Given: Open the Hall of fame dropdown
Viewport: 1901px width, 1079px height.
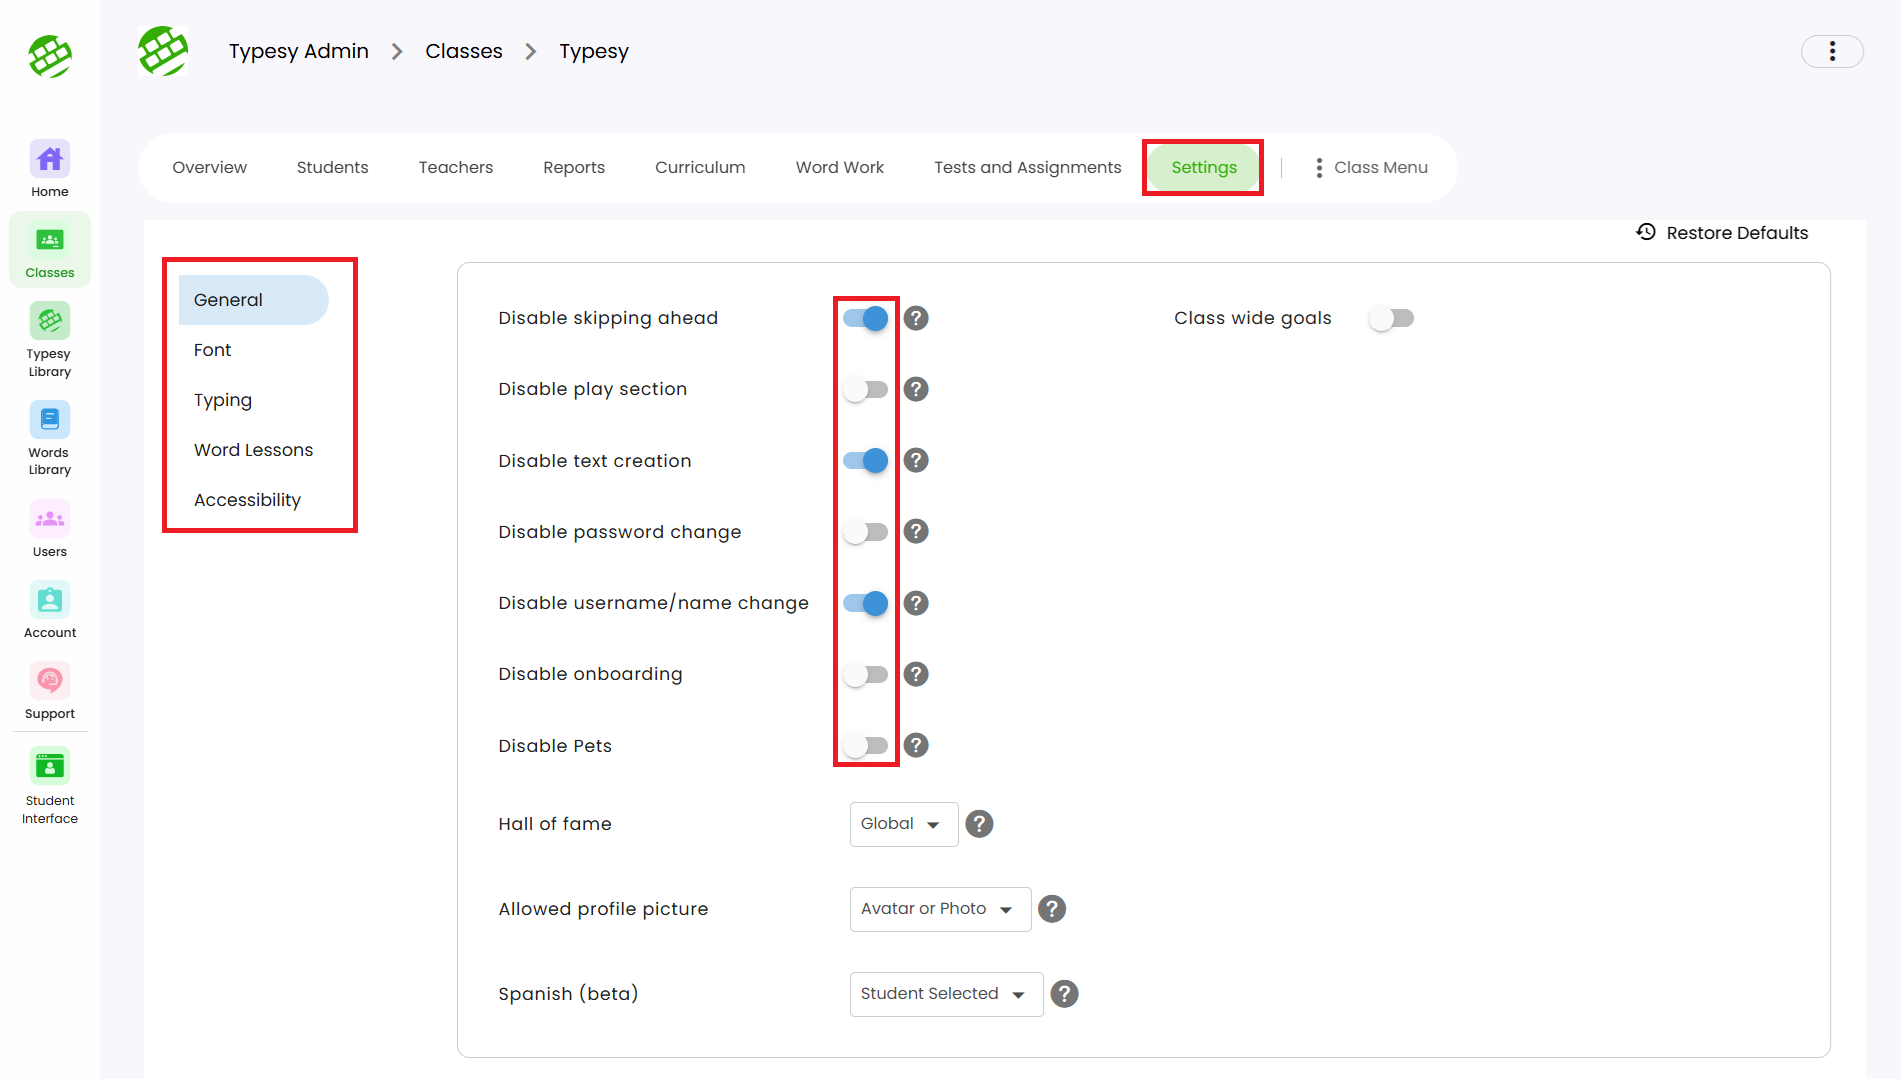Looking at the screenshot, I should (x=903, y=824).
